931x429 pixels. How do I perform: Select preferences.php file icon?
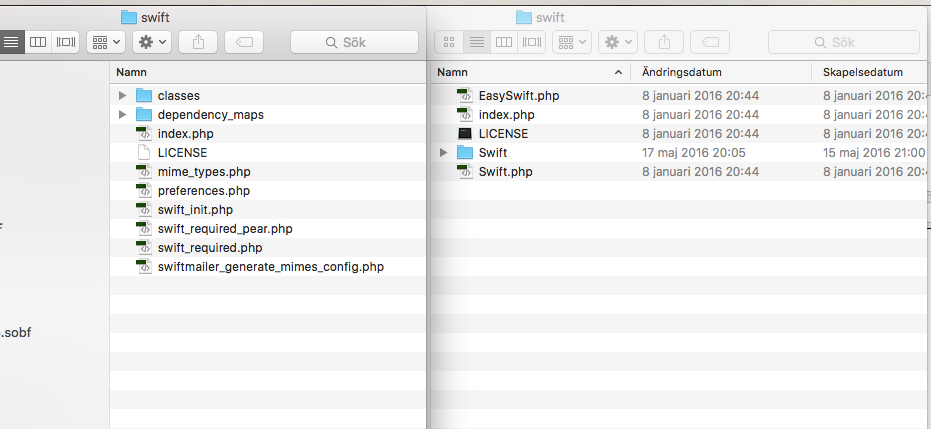[x=144, y=190]
